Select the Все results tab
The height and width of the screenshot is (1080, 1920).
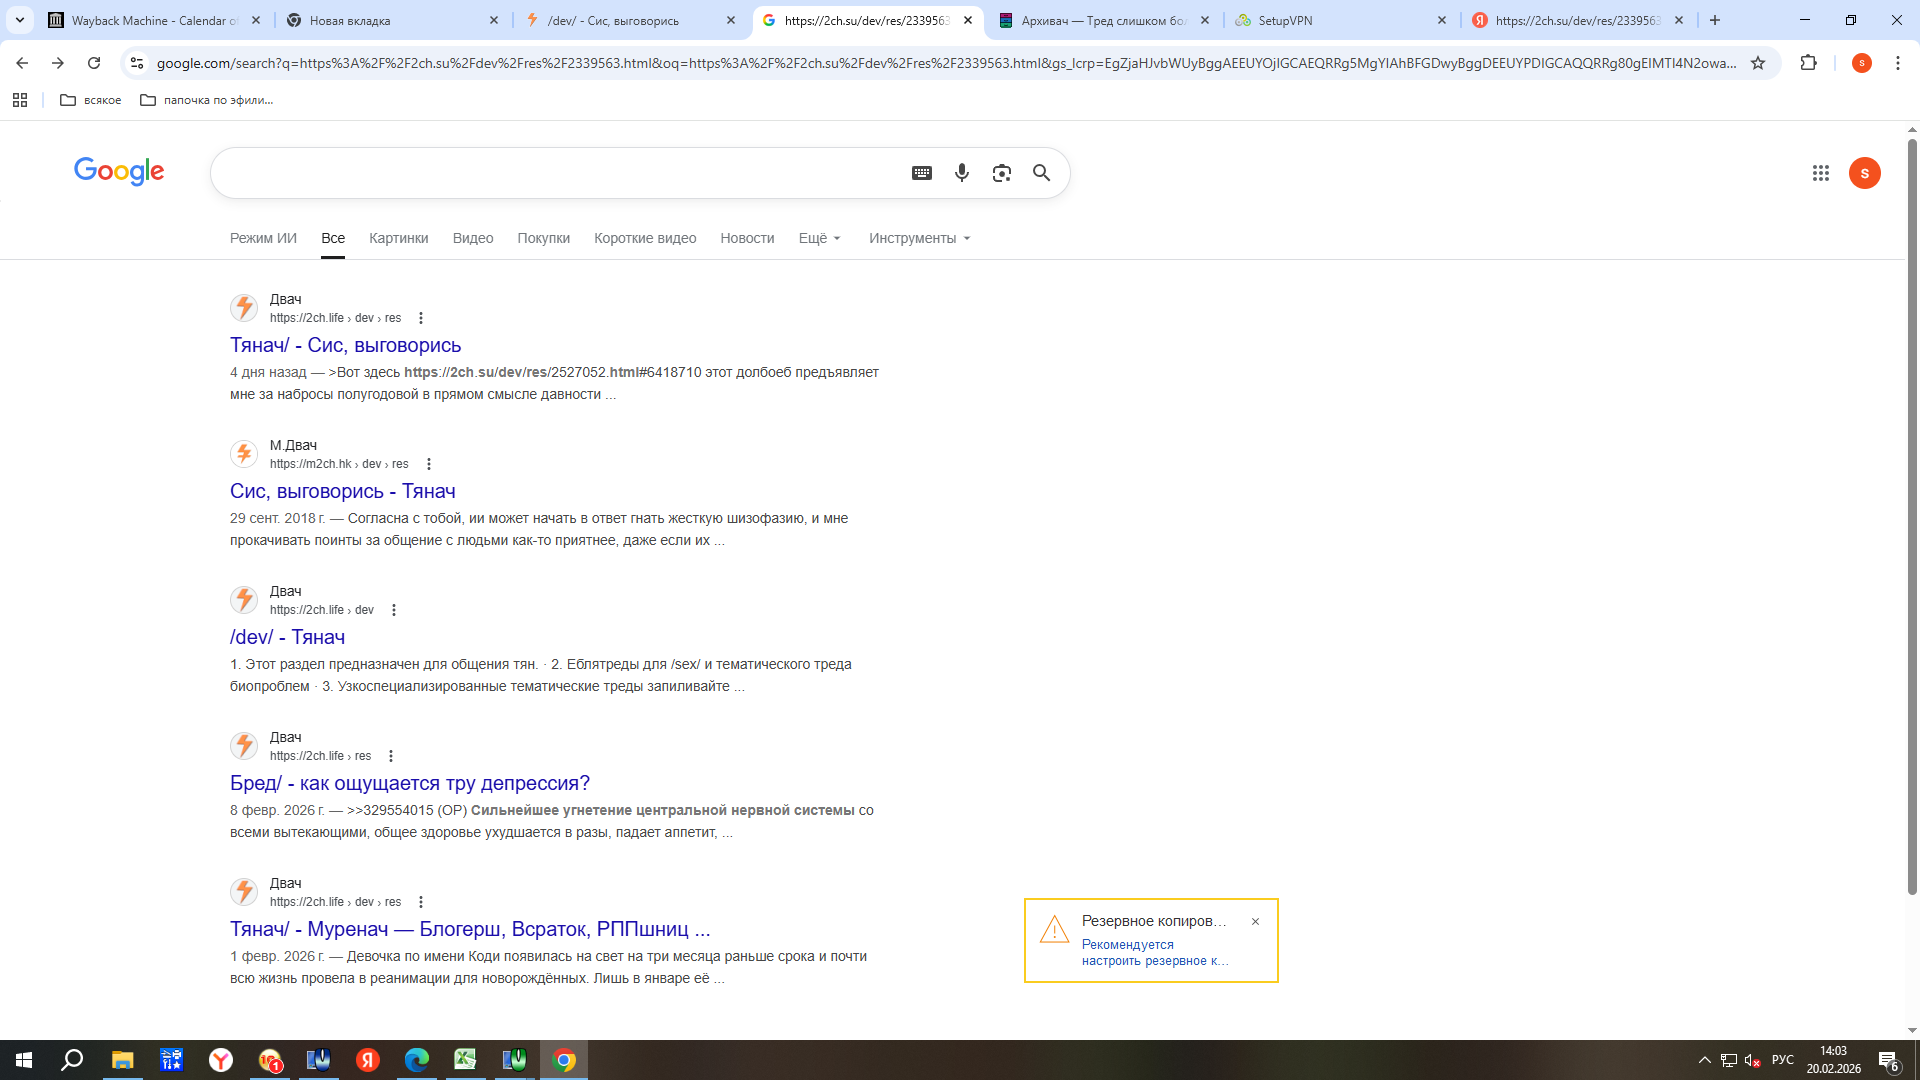click(x=333, y=238)
